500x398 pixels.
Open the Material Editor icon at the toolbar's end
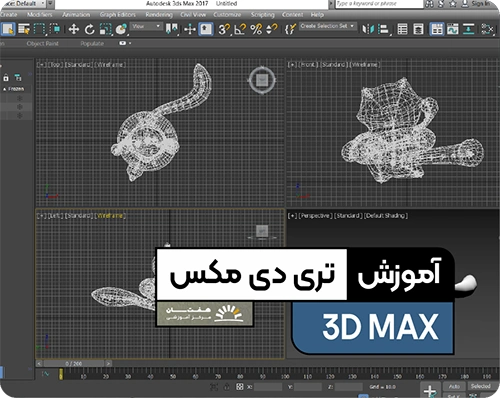pos(487,29)
